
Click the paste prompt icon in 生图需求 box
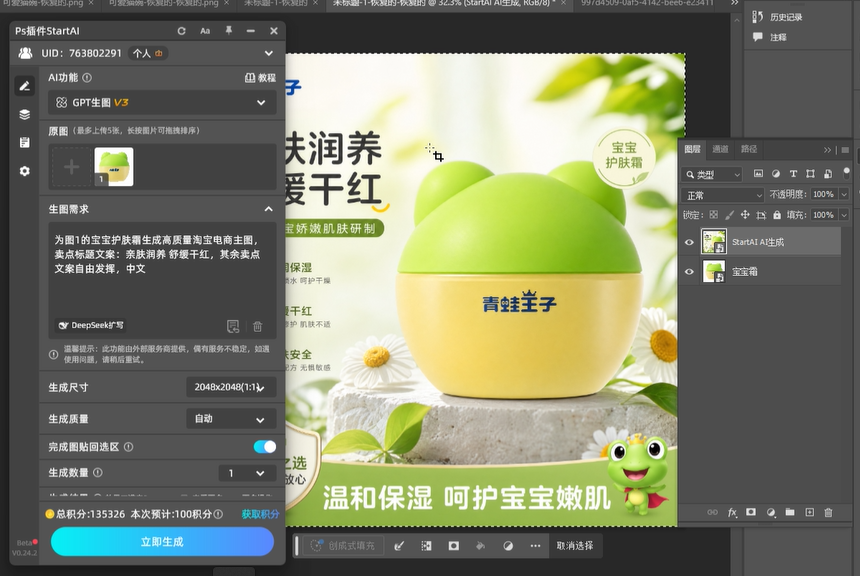tap(233, 326)
